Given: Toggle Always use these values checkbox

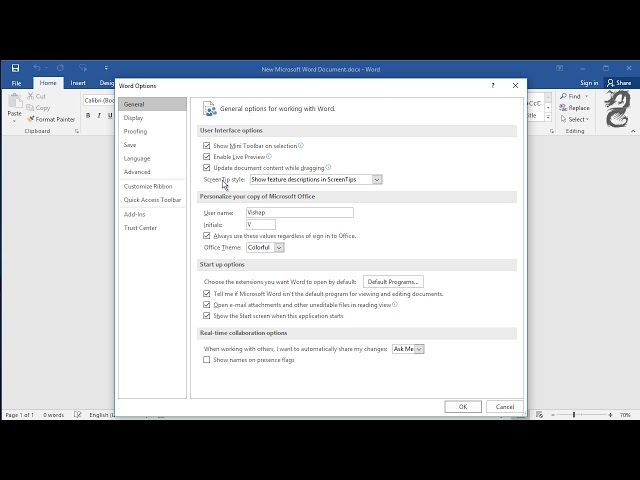Looking at the screenshot, I should click(x=207, y=236).
